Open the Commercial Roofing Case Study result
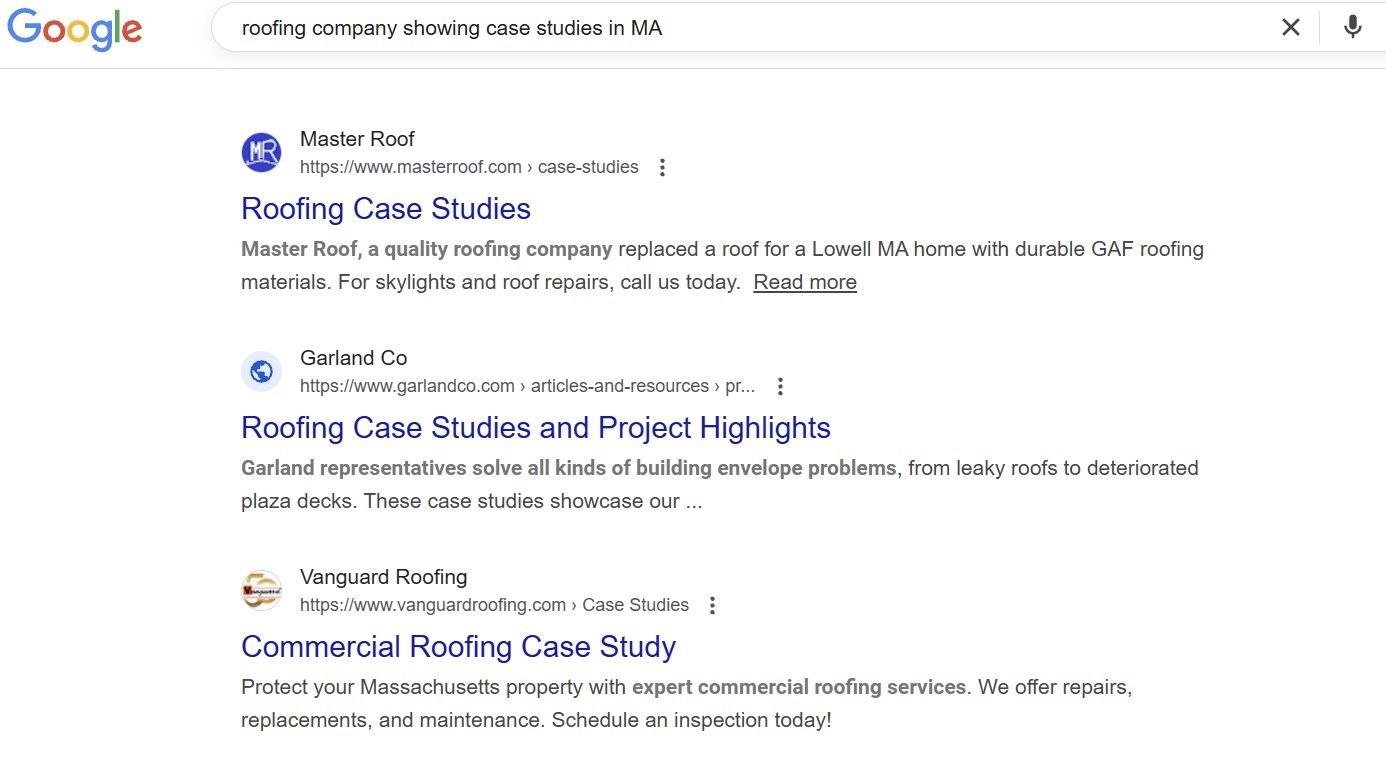The height and width of the screenshot is (763, 1386). click(458, 646)
